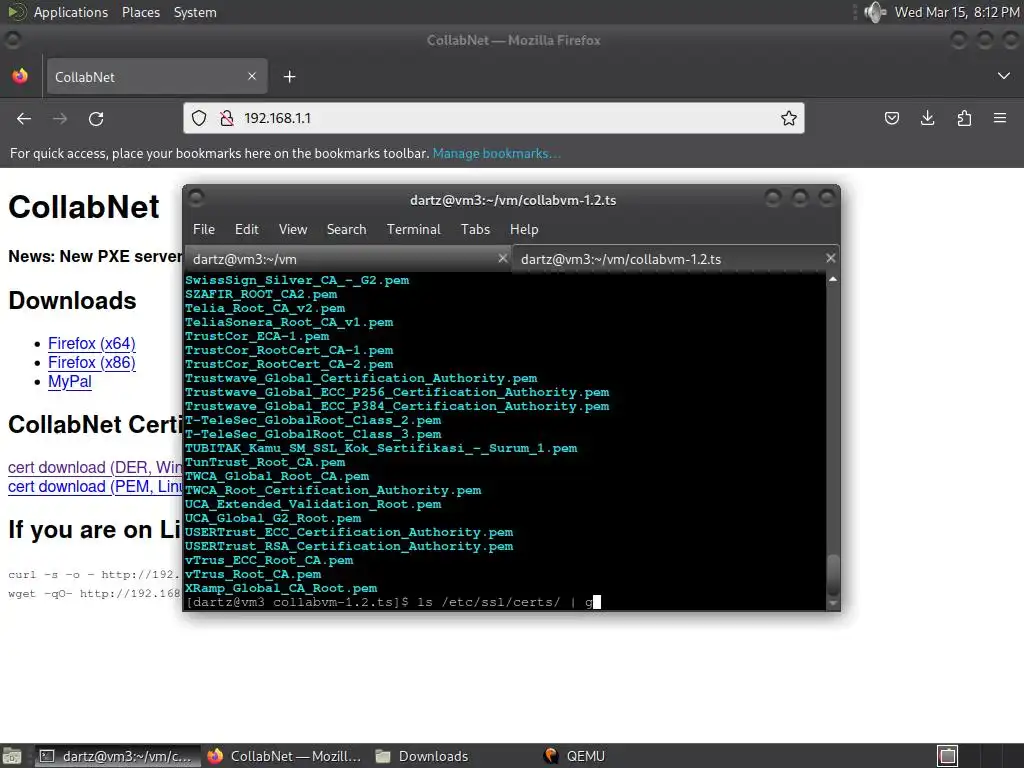Open the Applications menu
Viewport: 1024px width, 768px height.
tap(71, 12)
